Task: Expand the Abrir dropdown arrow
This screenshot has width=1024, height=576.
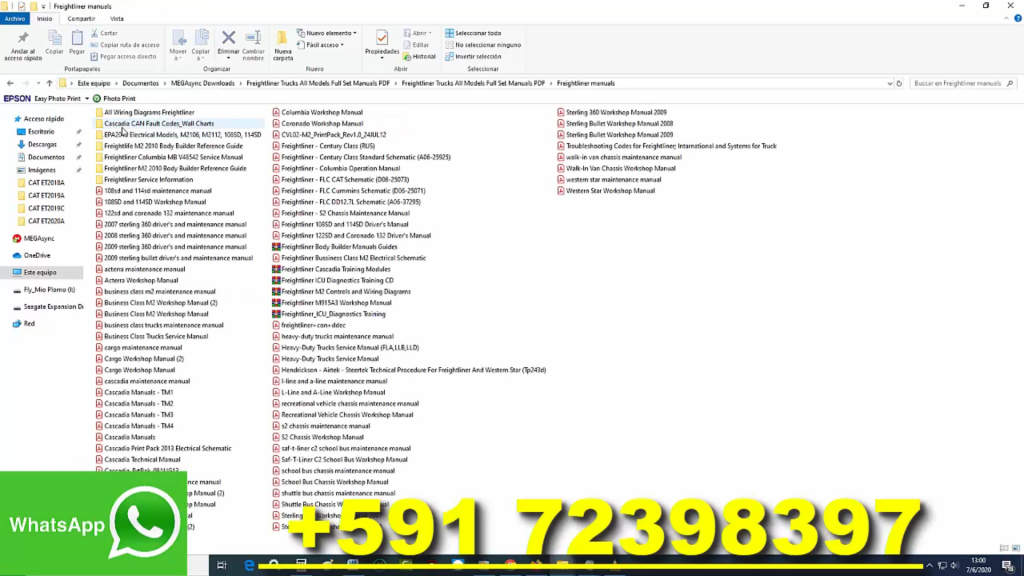Action: pos(430,33)
